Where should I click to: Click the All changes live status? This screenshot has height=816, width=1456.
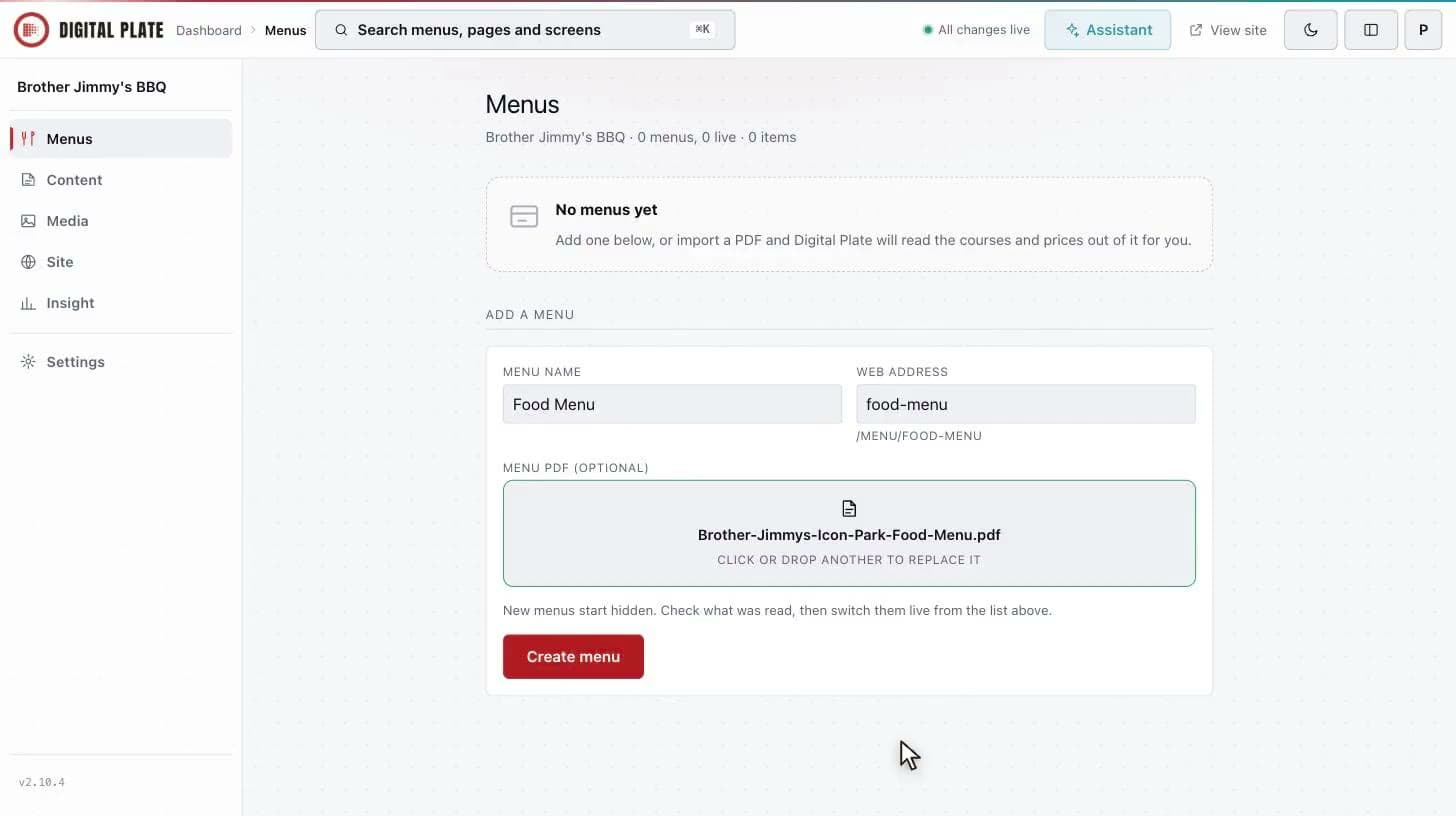click(976, 30)
